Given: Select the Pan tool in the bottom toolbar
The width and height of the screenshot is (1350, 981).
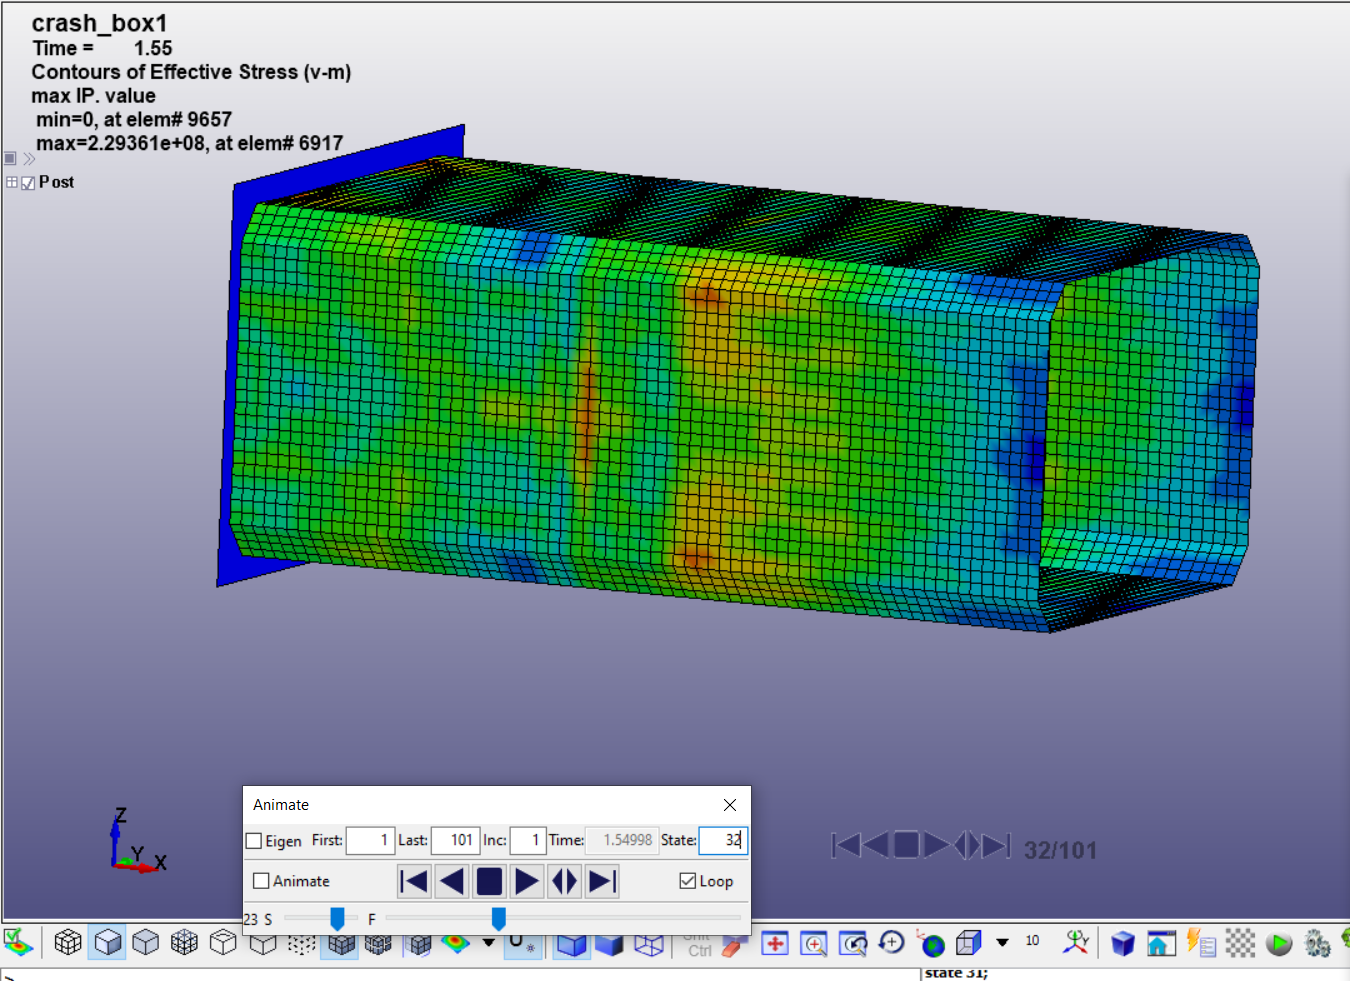Looking at the screenshot, I should click(774, 942).
